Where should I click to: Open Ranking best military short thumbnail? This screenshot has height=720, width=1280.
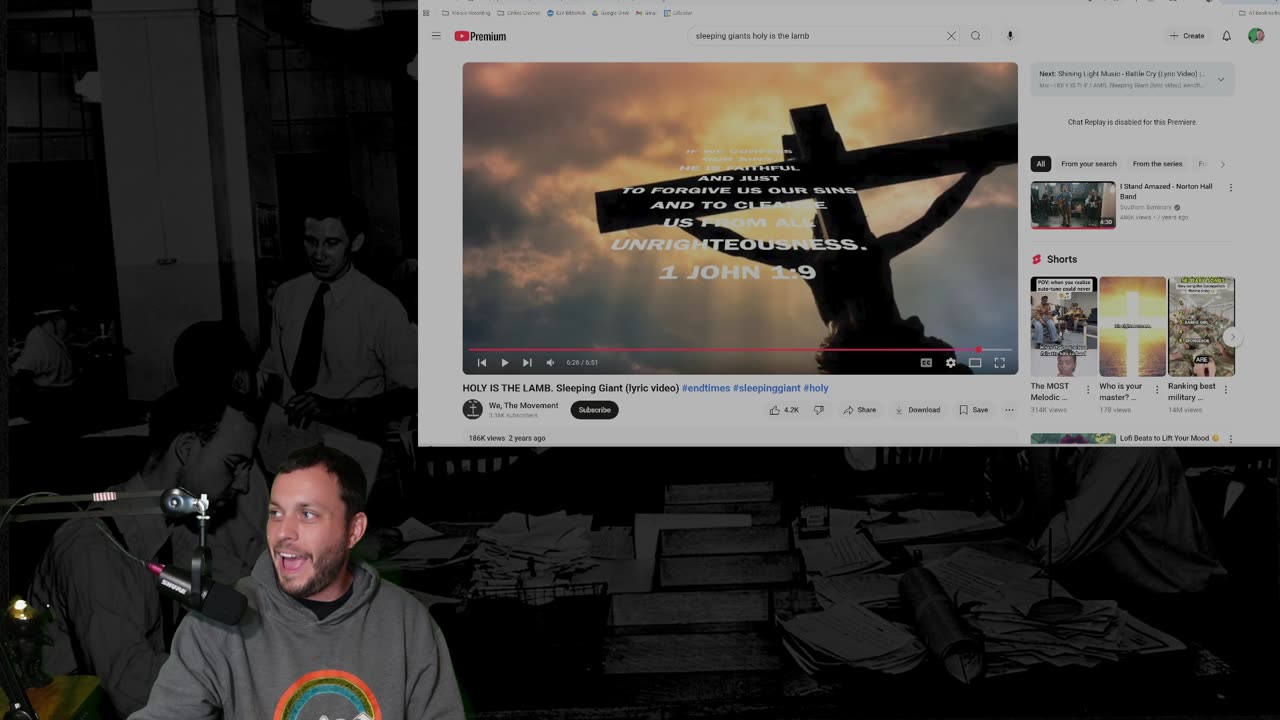[x=1201, y=326]
